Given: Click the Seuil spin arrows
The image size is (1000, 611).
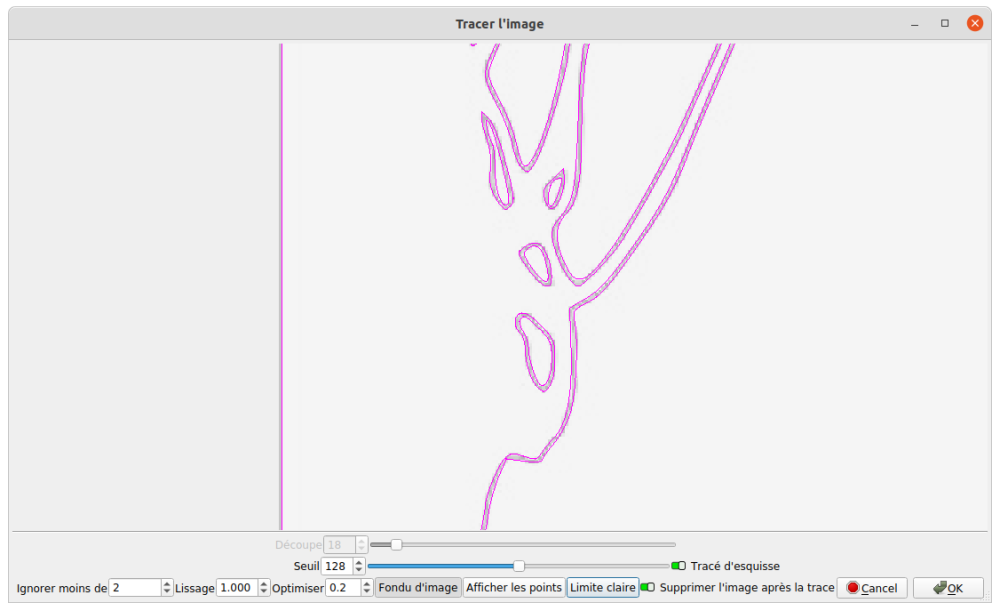Looking at the screenshot, I should click(x=358, y=566).
